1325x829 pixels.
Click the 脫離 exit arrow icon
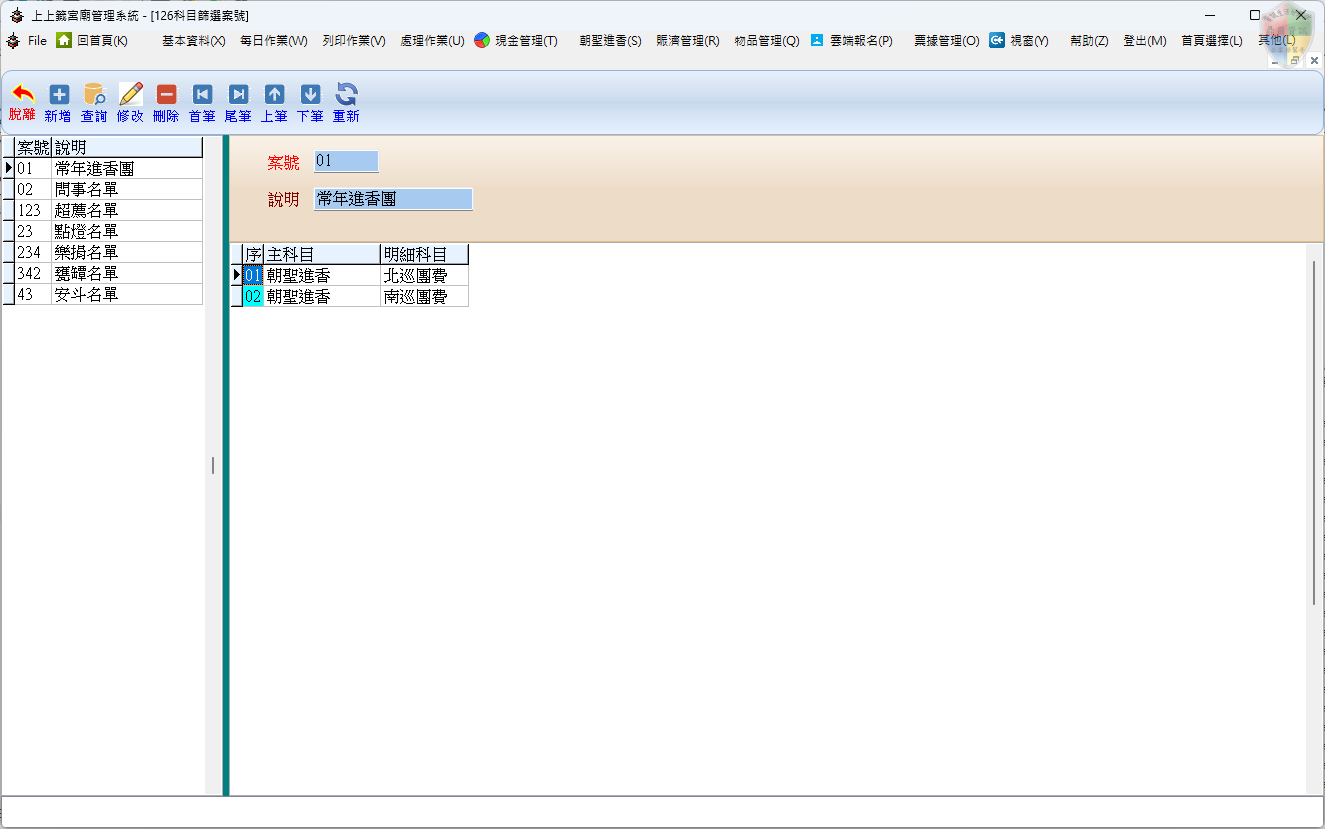click(22, 95)
